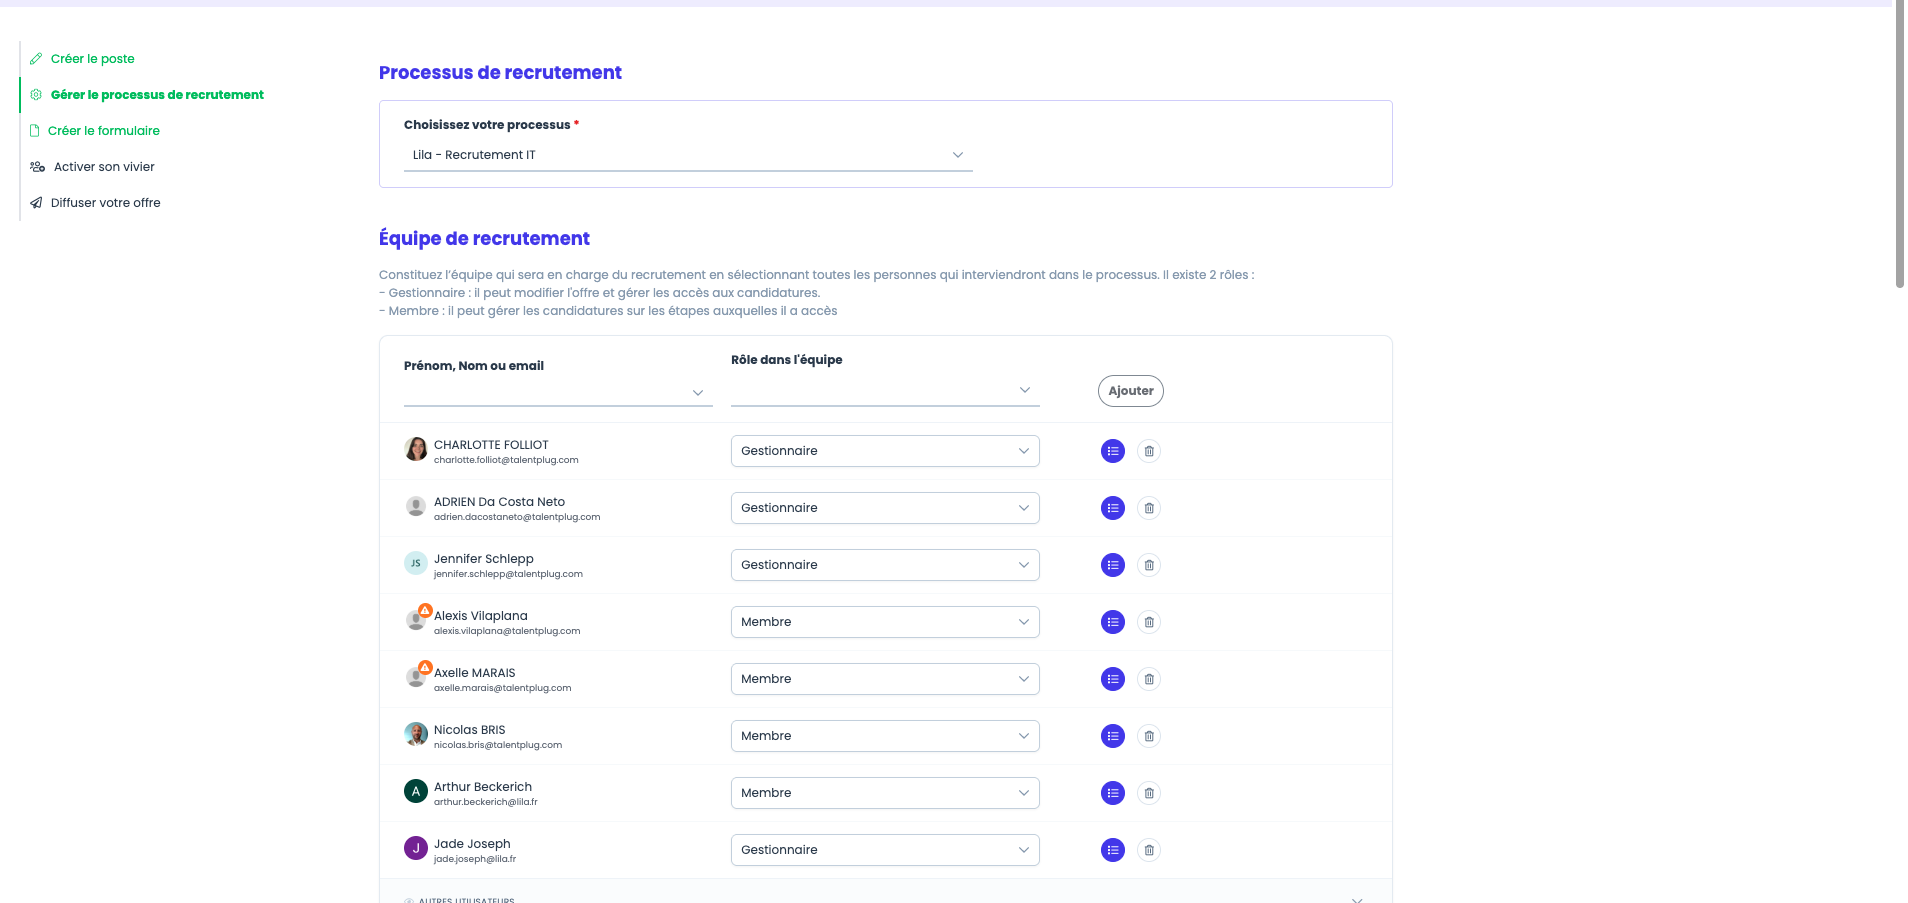Screen dimensions: 1908x903
Task: Go to Activer son vivier step
Action: 93,167
